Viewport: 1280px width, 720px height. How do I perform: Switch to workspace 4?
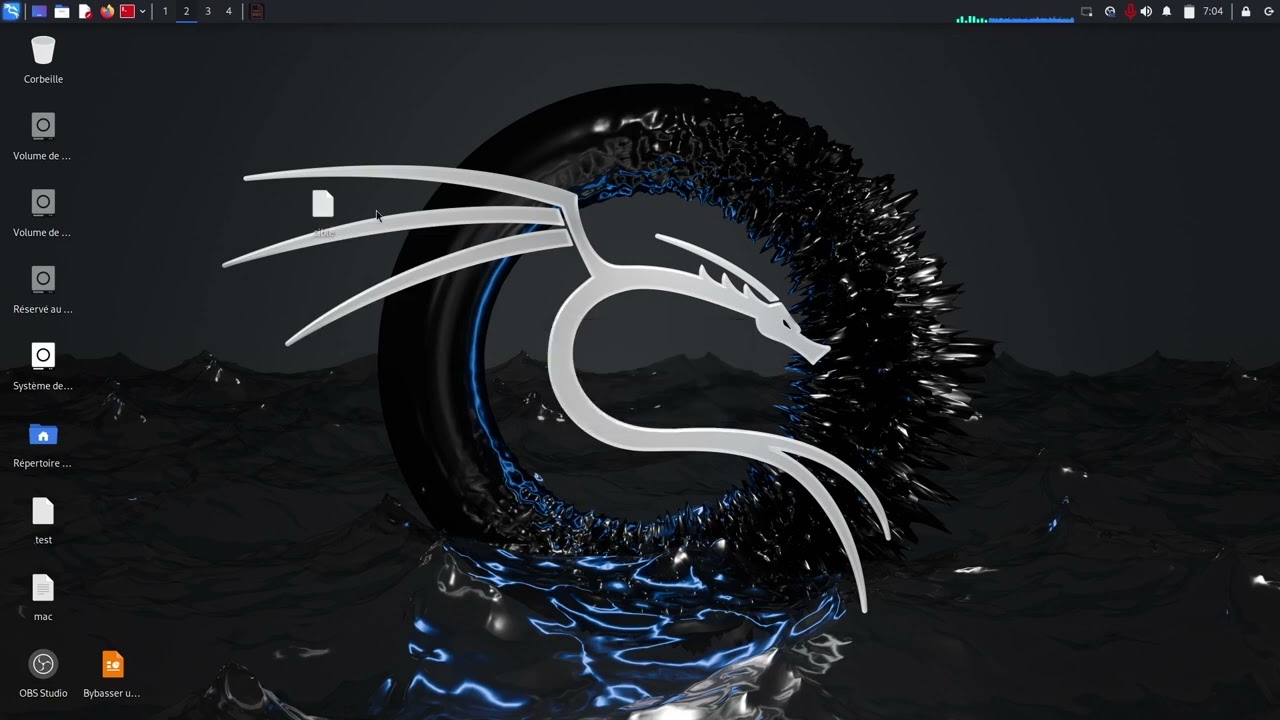pos(229,12)
